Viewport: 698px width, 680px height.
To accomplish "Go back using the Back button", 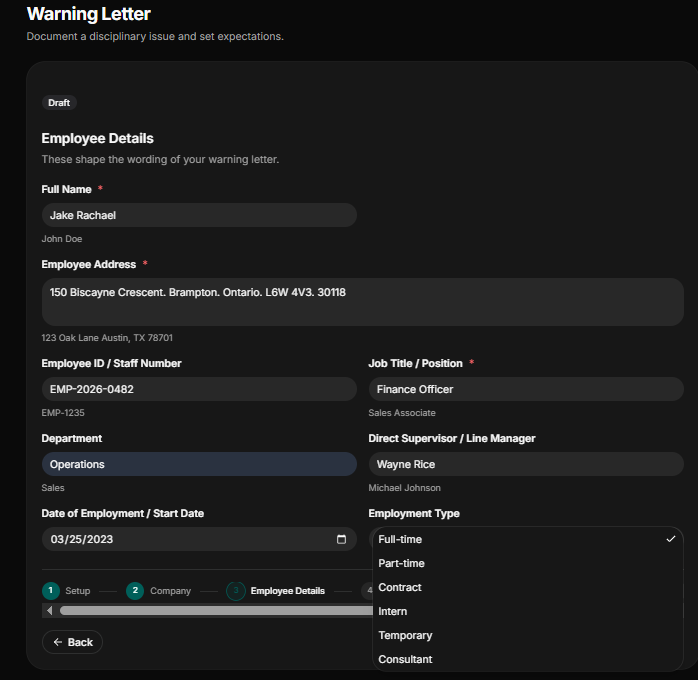I will (73, 642).
